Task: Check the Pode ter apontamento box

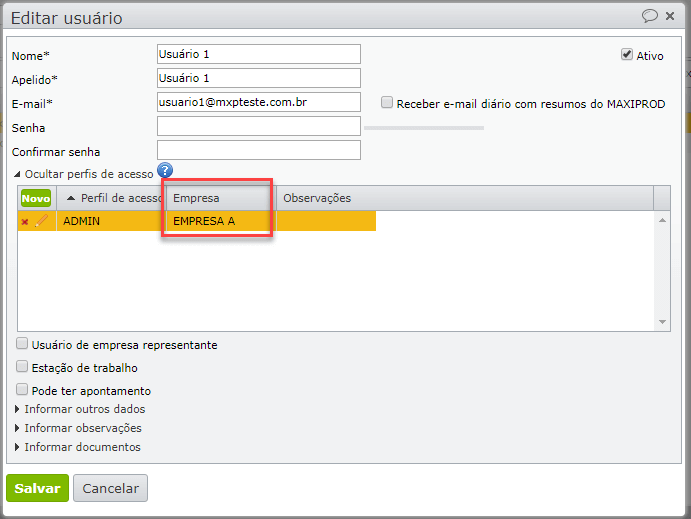Action: click(23, 390)
